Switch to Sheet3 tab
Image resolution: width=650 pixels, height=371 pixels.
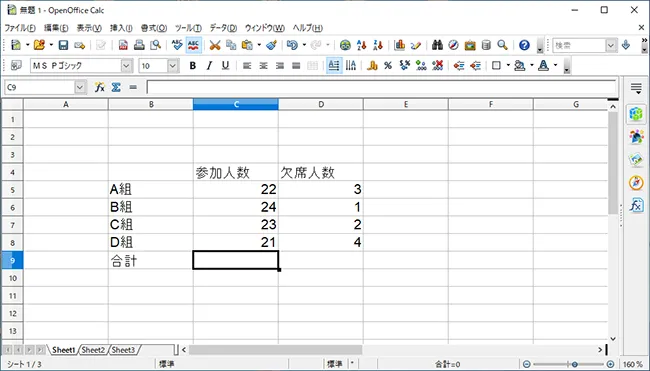pyautogui.click(x=123, y=350)
